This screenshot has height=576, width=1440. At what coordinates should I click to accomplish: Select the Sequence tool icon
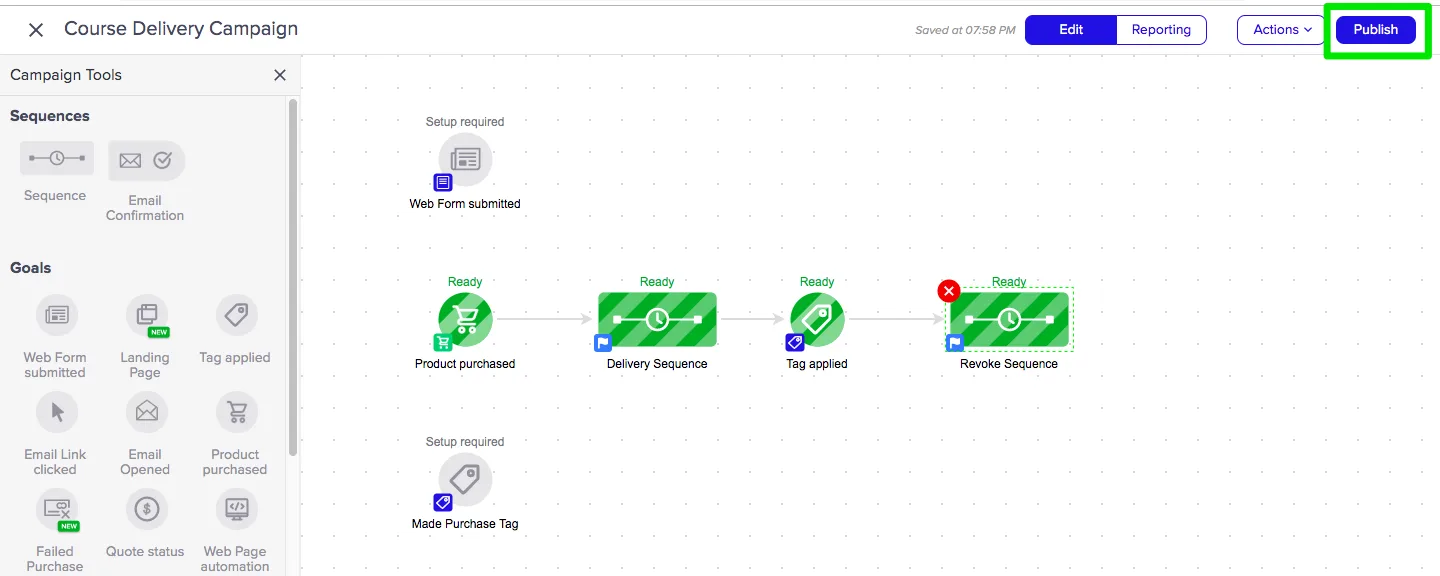pyautogui.click(x=56, y=159)
